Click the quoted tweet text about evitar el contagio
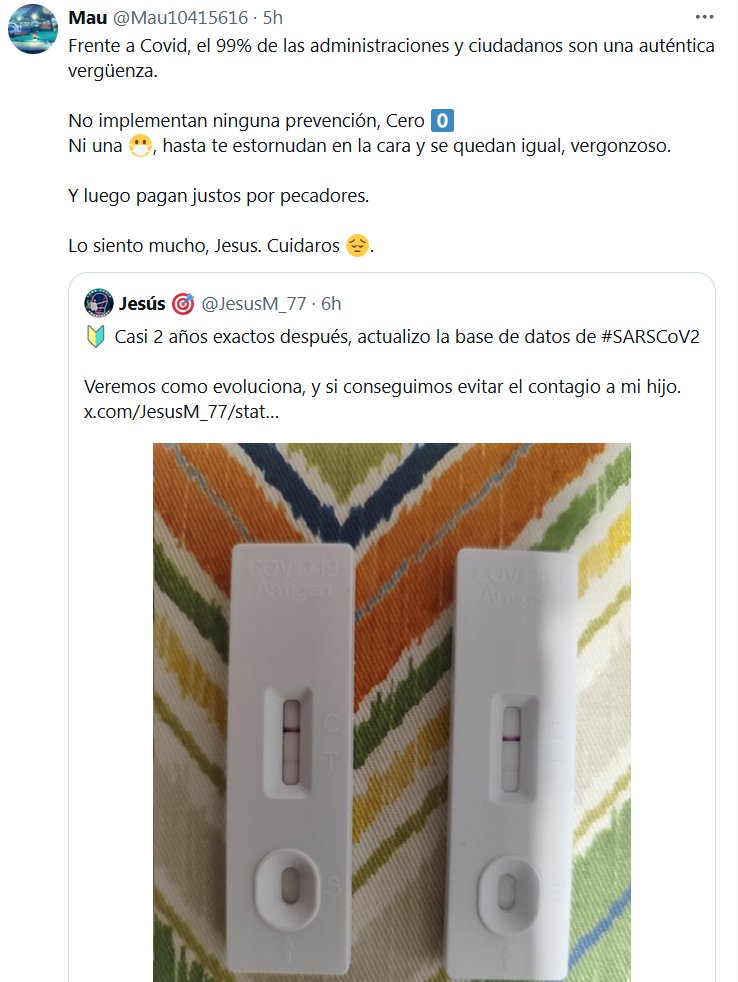Screen dimensions: 738x982 (382, 387)
